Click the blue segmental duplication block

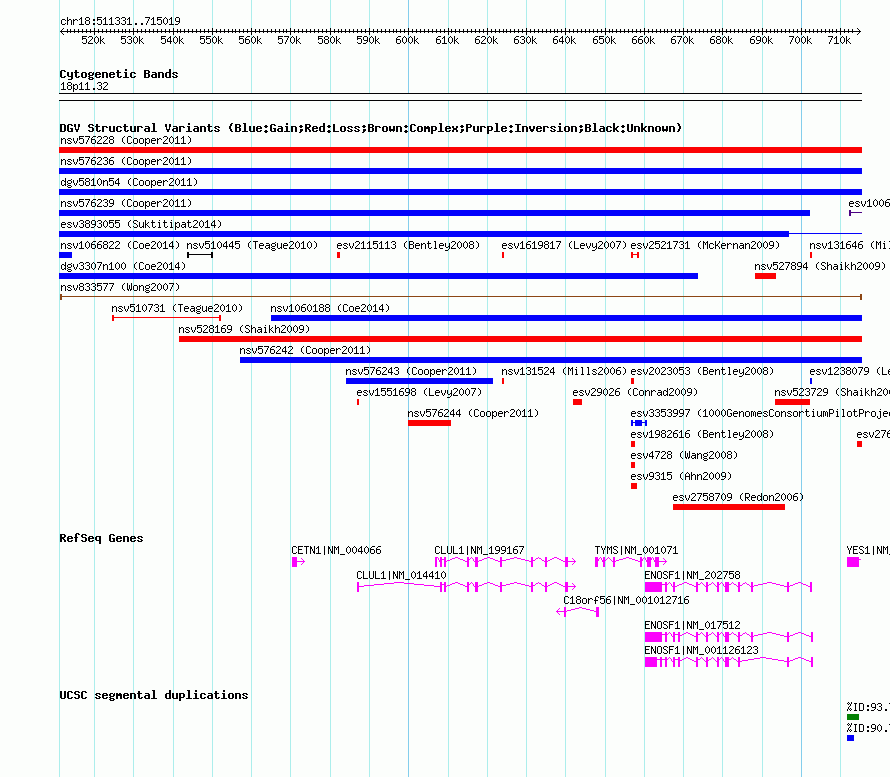[x=850, y=738]
